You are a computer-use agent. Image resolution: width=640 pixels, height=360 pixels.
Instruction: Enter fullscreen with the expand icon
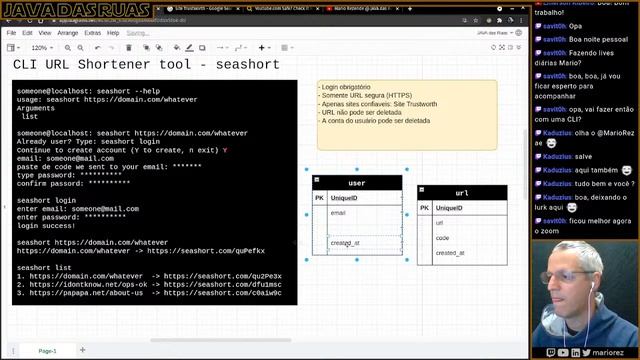(502, 47)
